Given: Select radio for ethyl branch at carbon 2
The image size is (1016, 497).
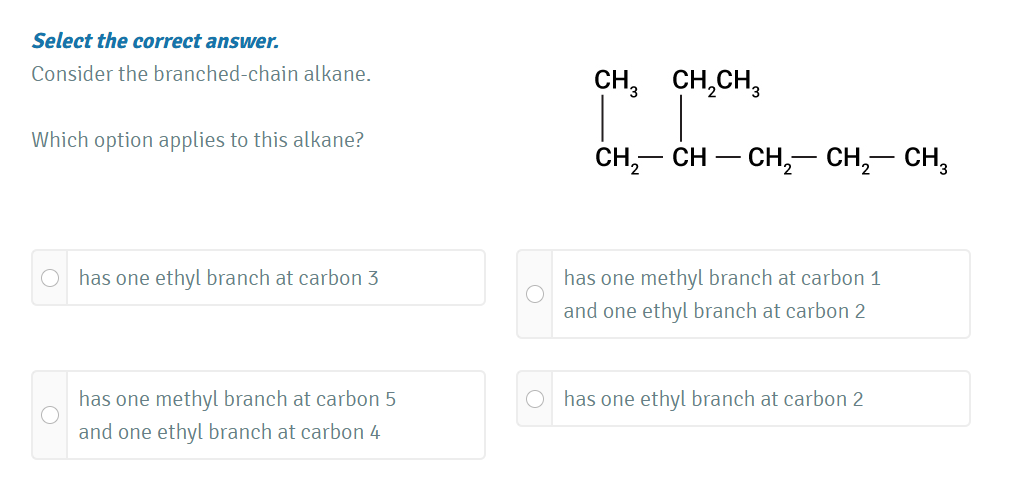Looking at the screenshot, I should (x=535, y=399).
